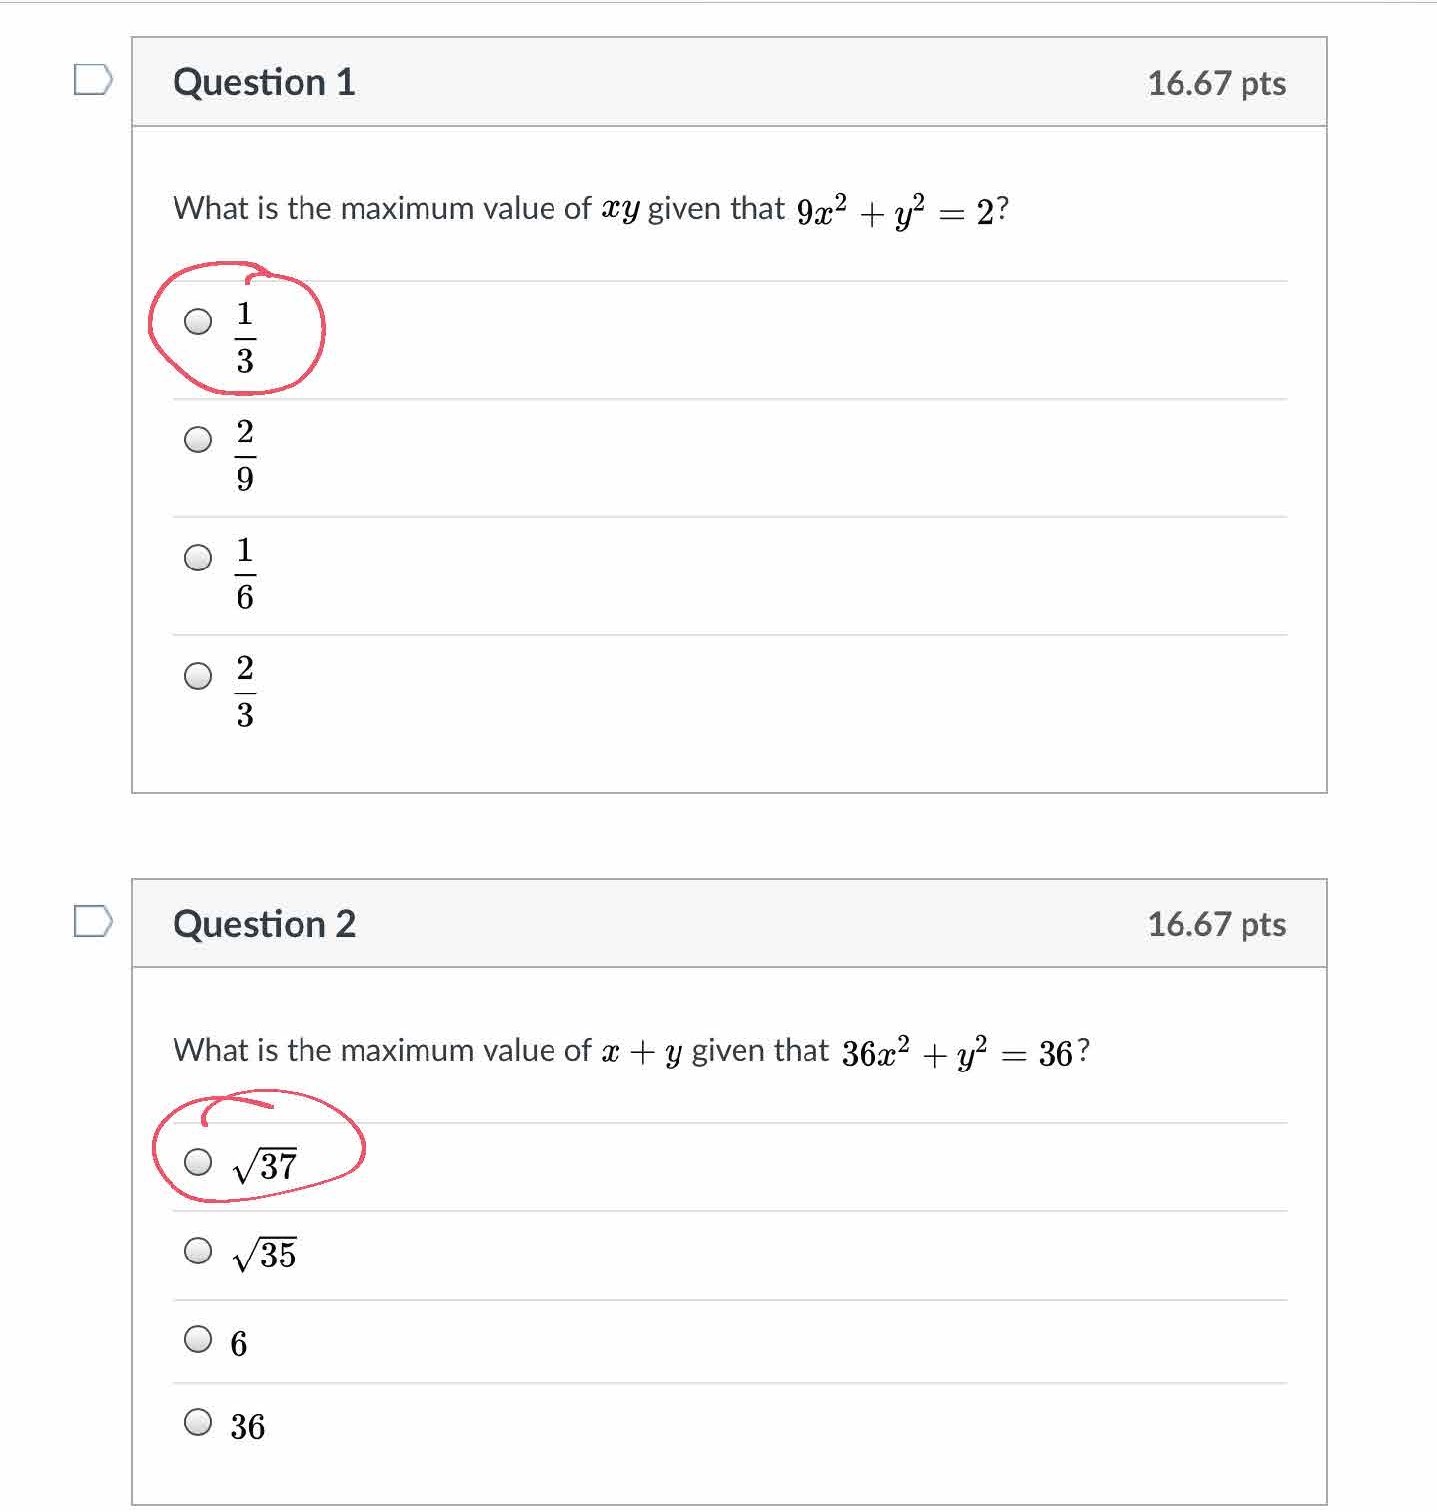Flag Question 2 for review
1437x1512 pixels.
[92, 922]
